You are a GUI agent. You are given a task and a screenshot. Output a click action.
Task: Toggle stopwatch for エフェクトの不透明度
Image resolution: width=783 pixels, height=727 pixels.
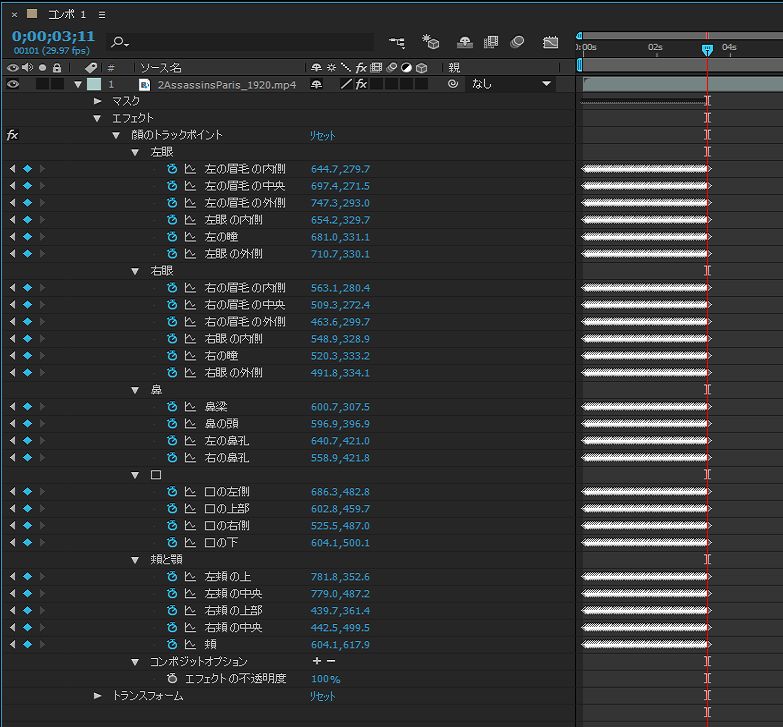coord(172,678)
